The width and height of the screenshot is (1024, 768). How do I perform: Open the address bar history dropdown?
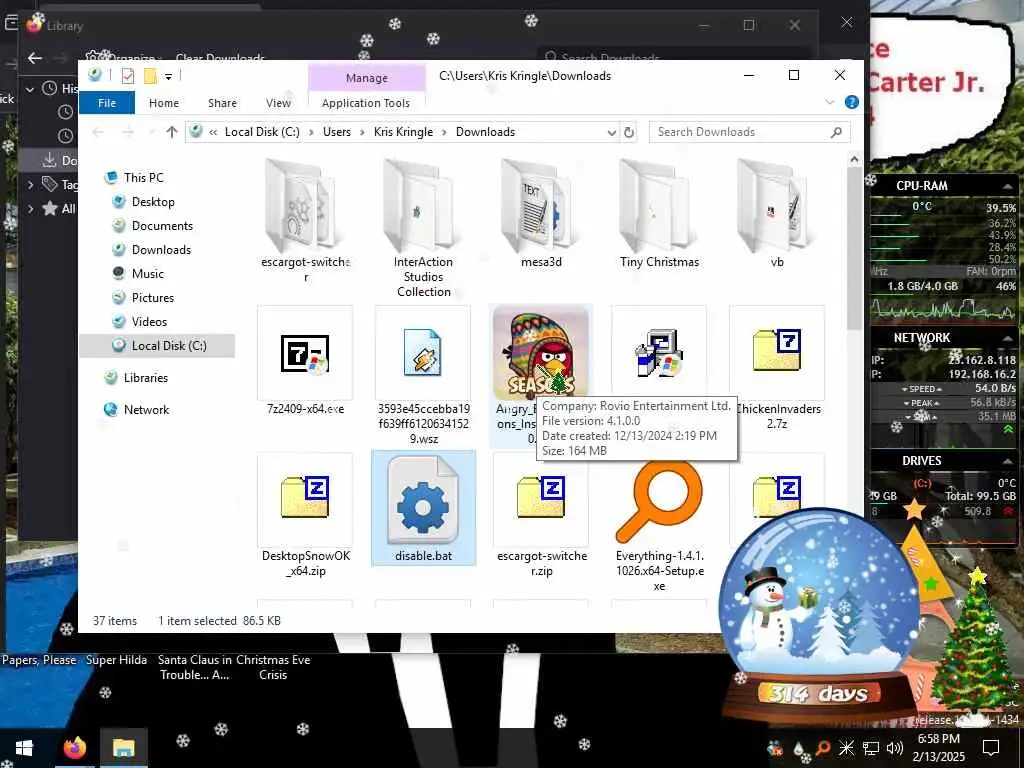coord(611,133)
